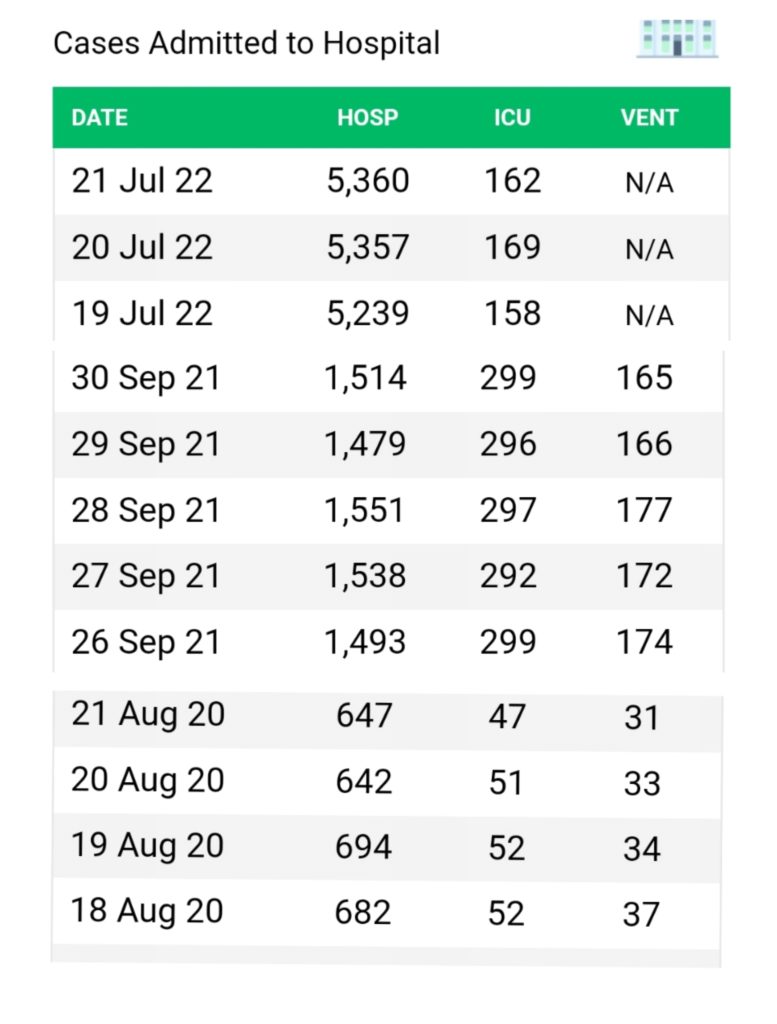Image resolution: width=777 pixels, height=1024 pixels.
Task: Click VENT value 177 for 28 Sep
Action: click(x=644, y=510)
